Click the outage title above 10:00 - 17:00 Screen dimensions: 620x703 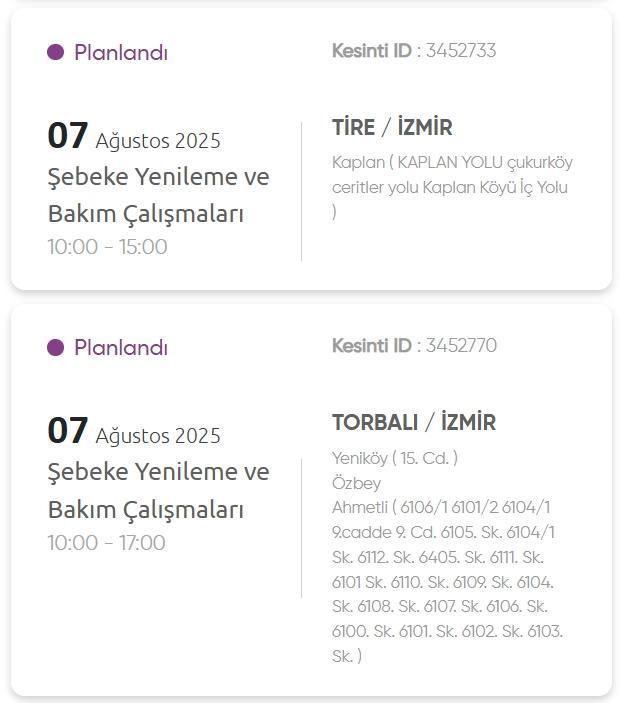(158, 490)
